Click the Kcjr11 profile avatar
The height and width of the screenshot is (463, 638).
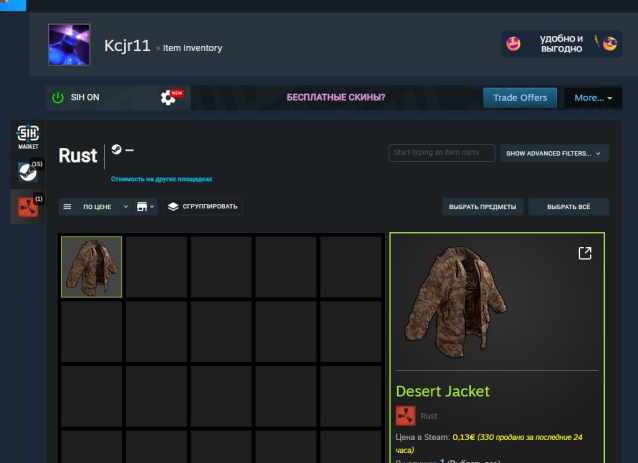(70, 45)
